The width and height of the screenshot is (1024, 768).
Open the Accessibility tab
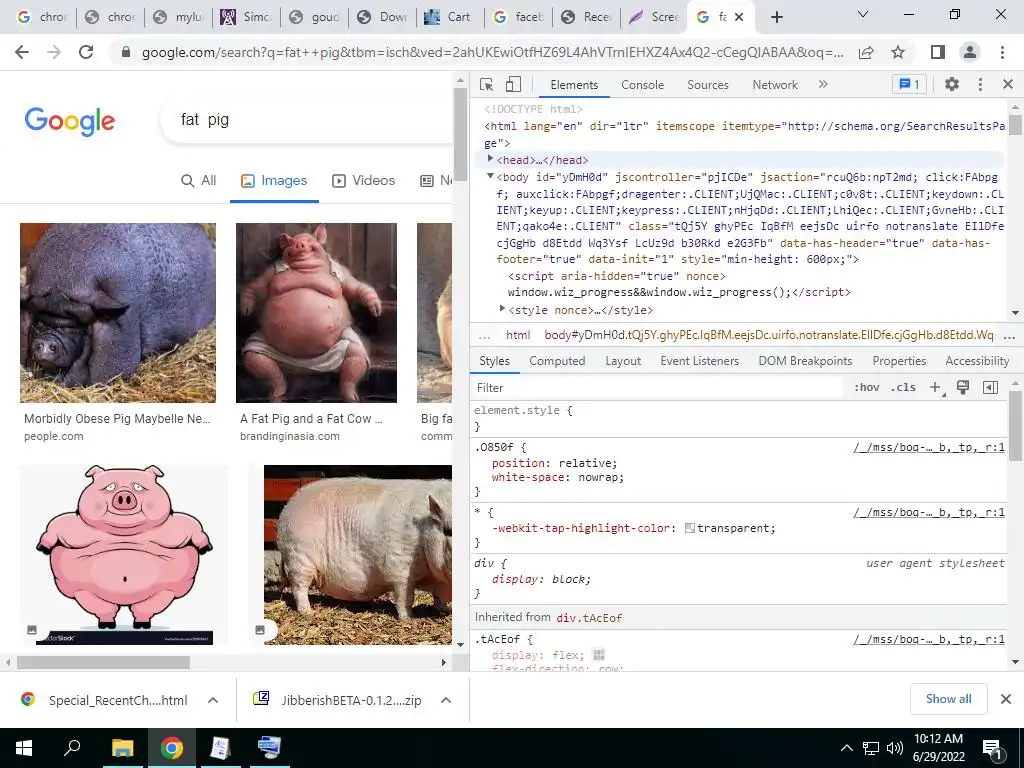click(x=977, y=361)
